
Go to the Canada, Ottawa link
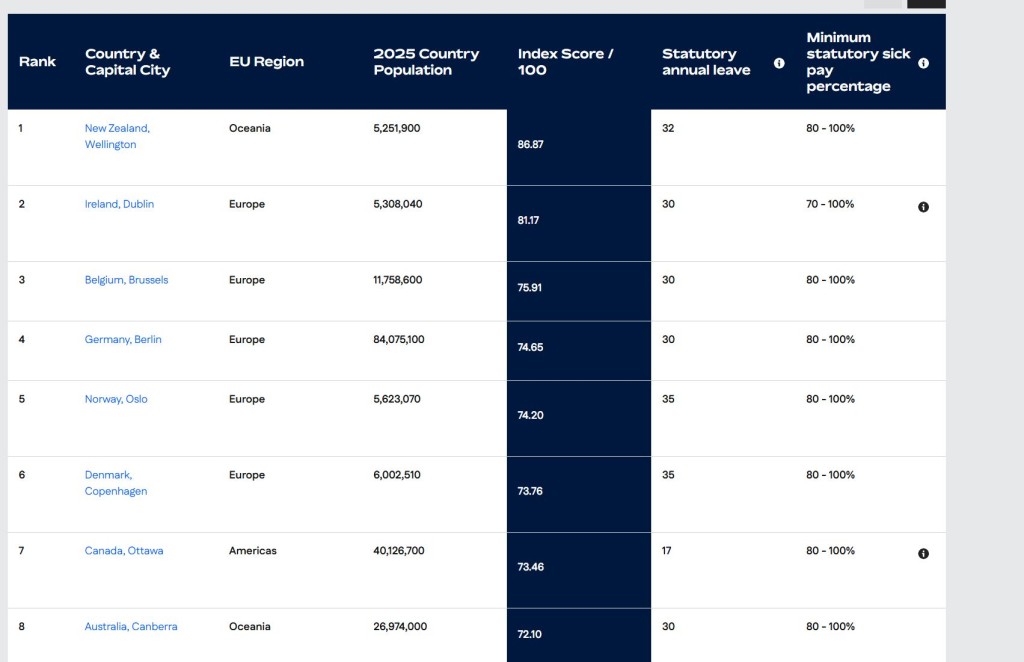[124, 551]
